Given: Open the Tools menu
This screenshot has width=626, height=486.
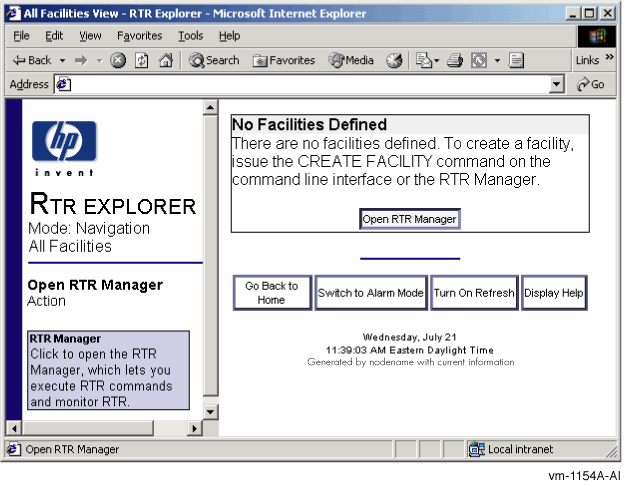Looking at the screenshot, I should click(x=190, y=36).
